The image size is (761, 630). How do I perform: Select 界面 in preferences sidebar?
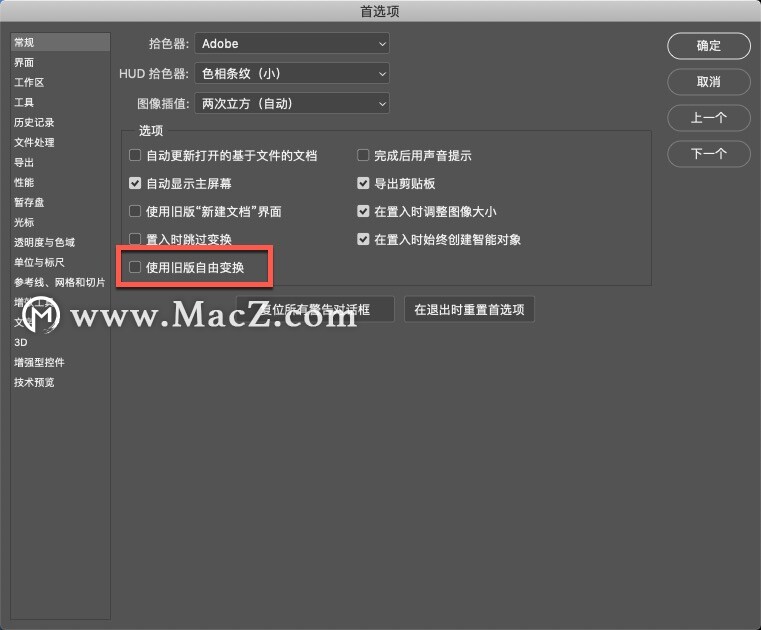(x=24, y=63)
